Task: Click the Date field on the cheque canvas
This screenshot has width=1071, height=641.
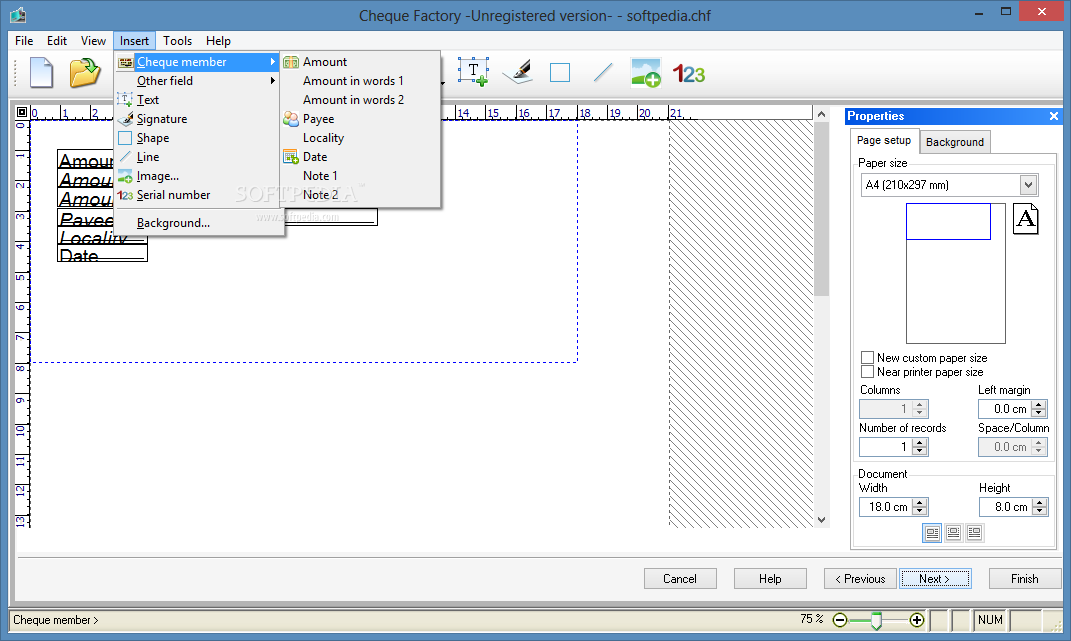Action: (x=102, y=254)
